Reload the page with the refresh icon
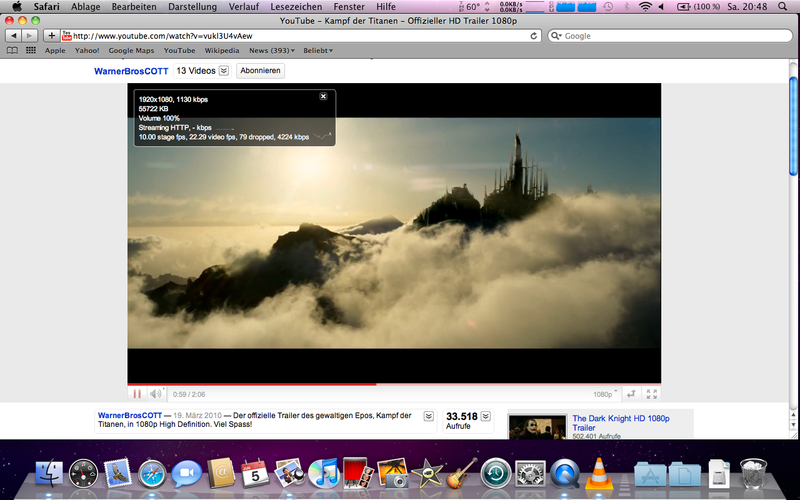 [534, 36]
